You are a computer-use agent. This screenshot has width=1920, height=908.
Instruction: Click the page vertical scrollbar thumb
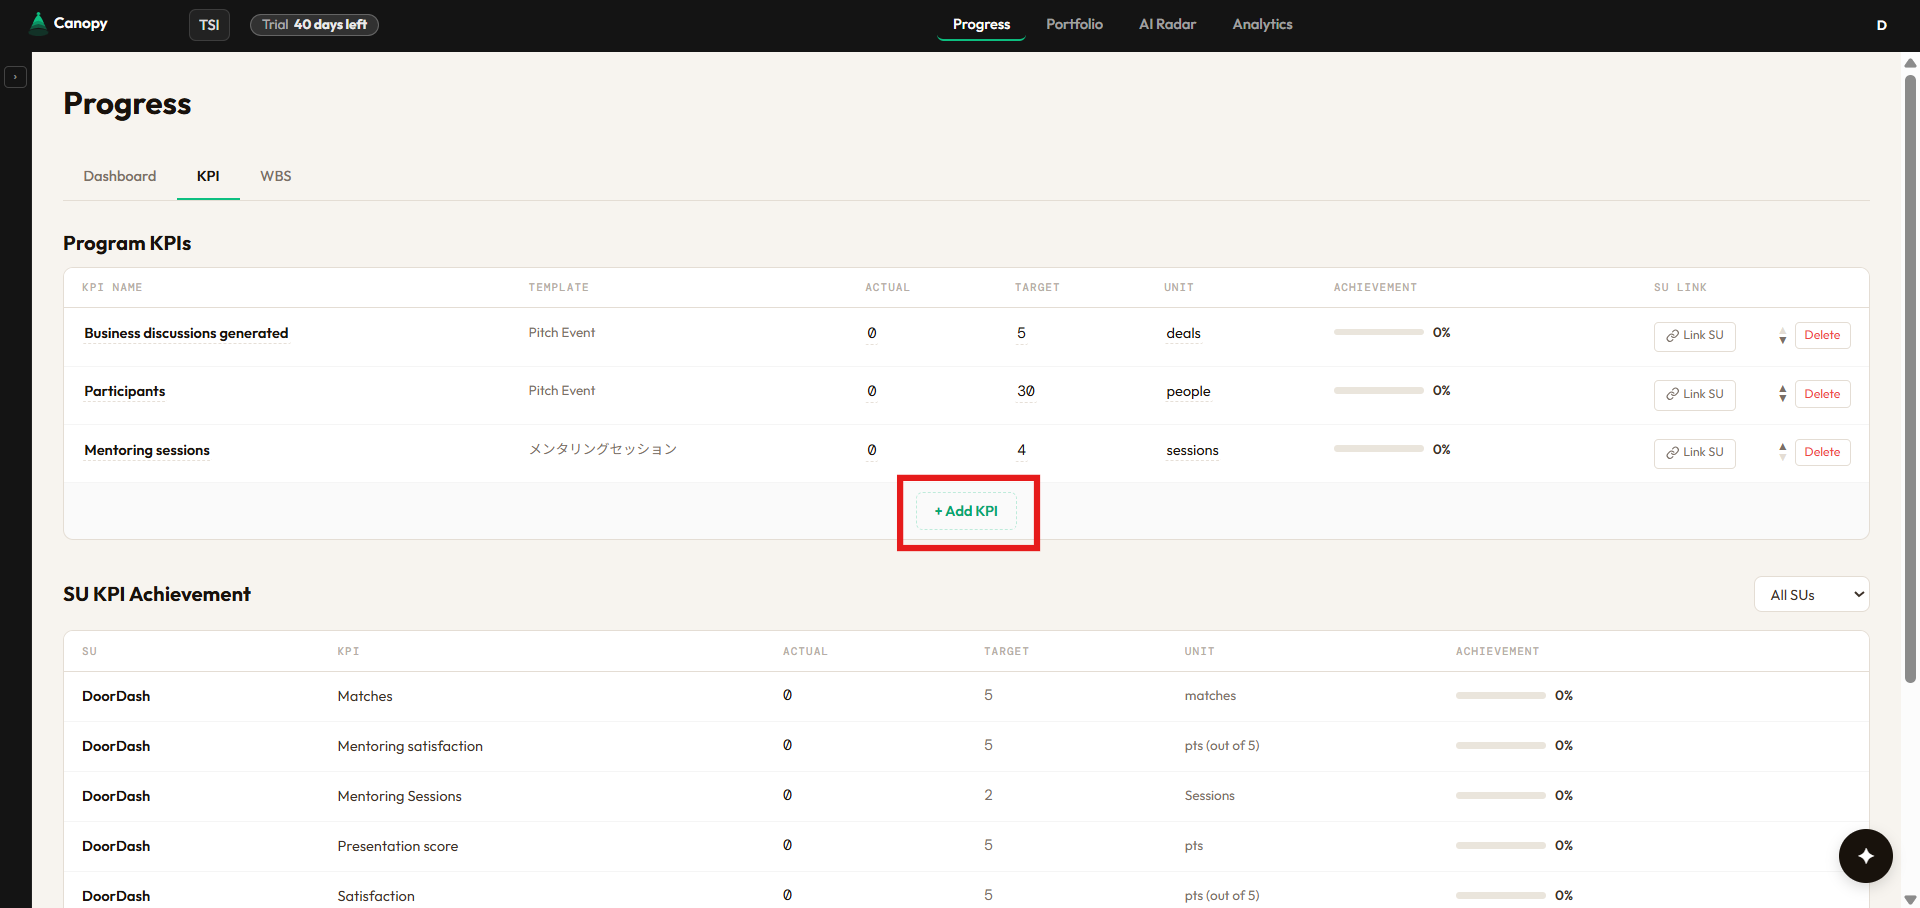(1910, 380)
